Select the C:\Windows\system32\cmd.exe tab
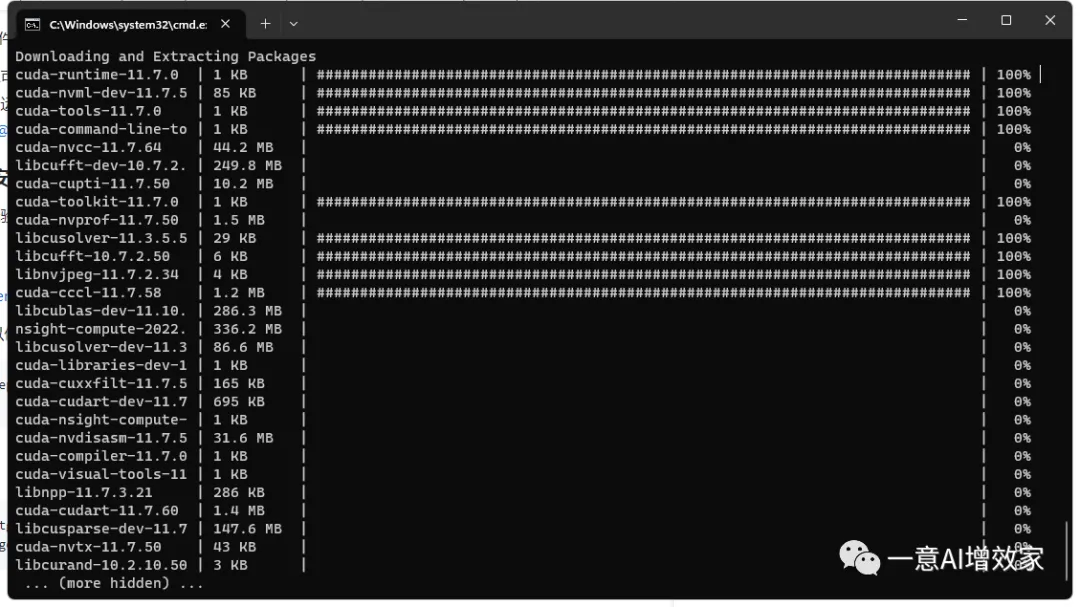Screen dimensions: 1080x607 tap(128, 25)
